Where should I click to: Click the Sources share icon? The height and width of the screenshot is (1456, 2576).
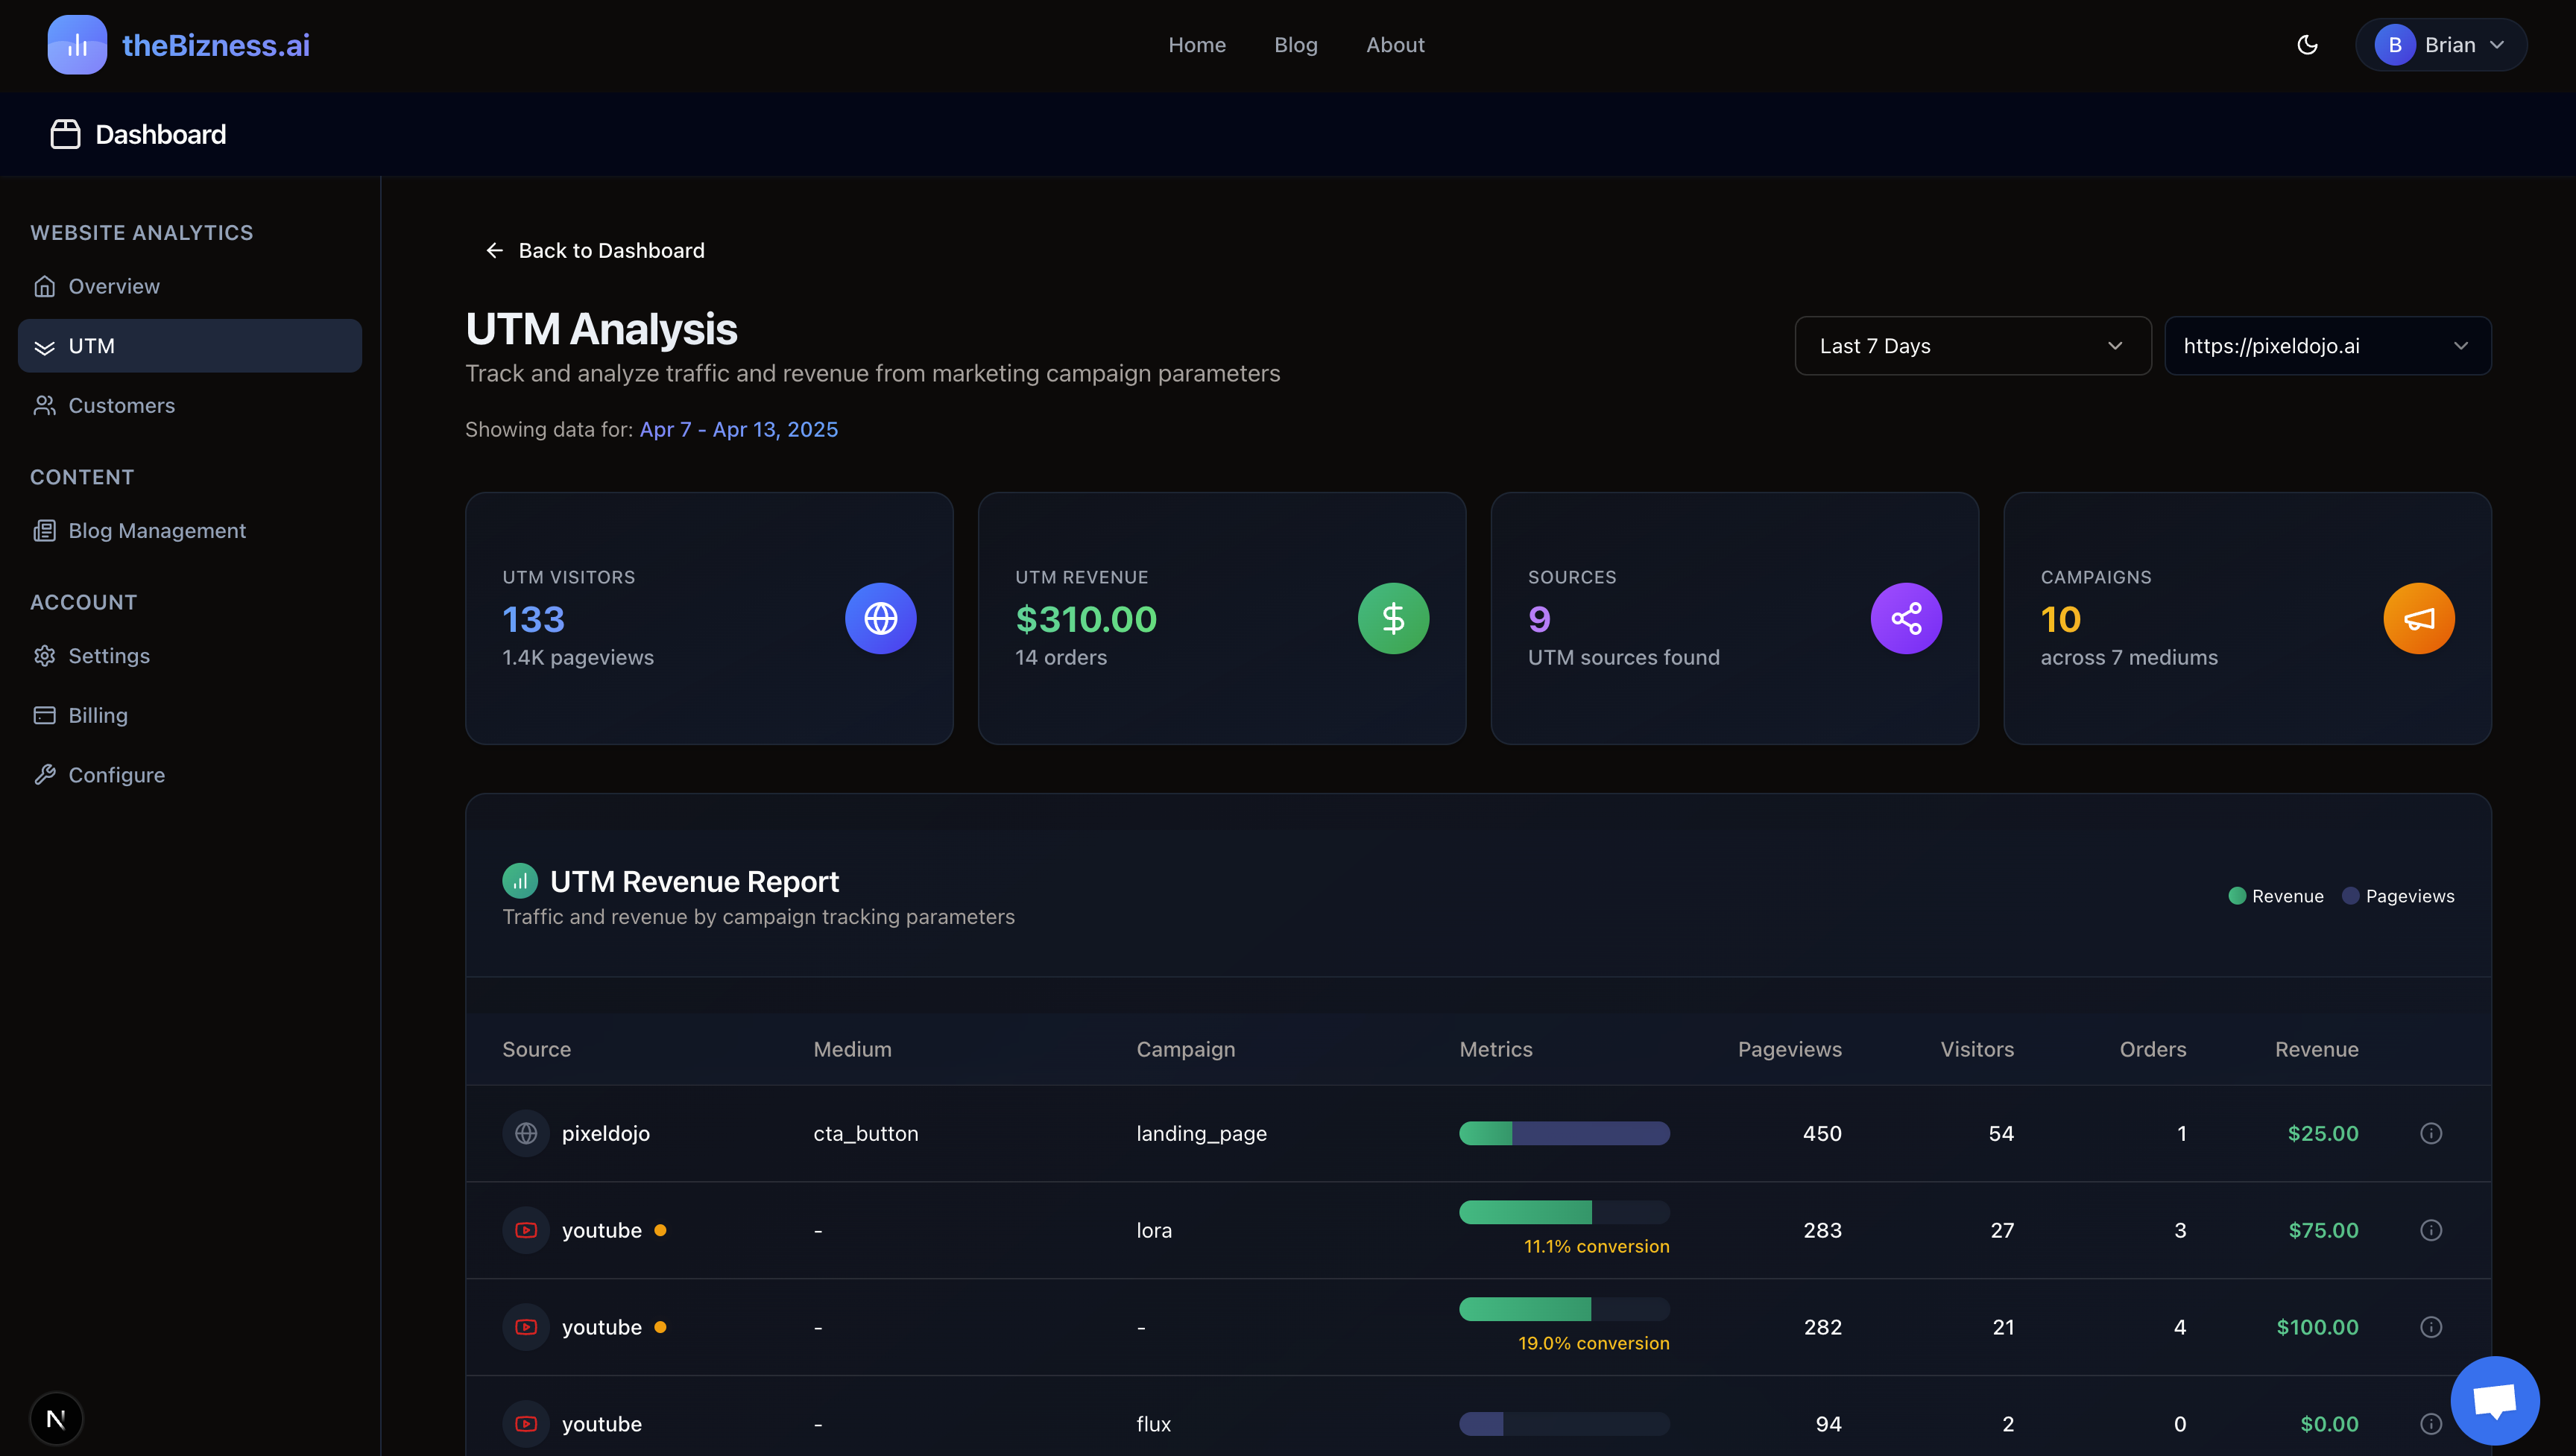(1906, 618)
